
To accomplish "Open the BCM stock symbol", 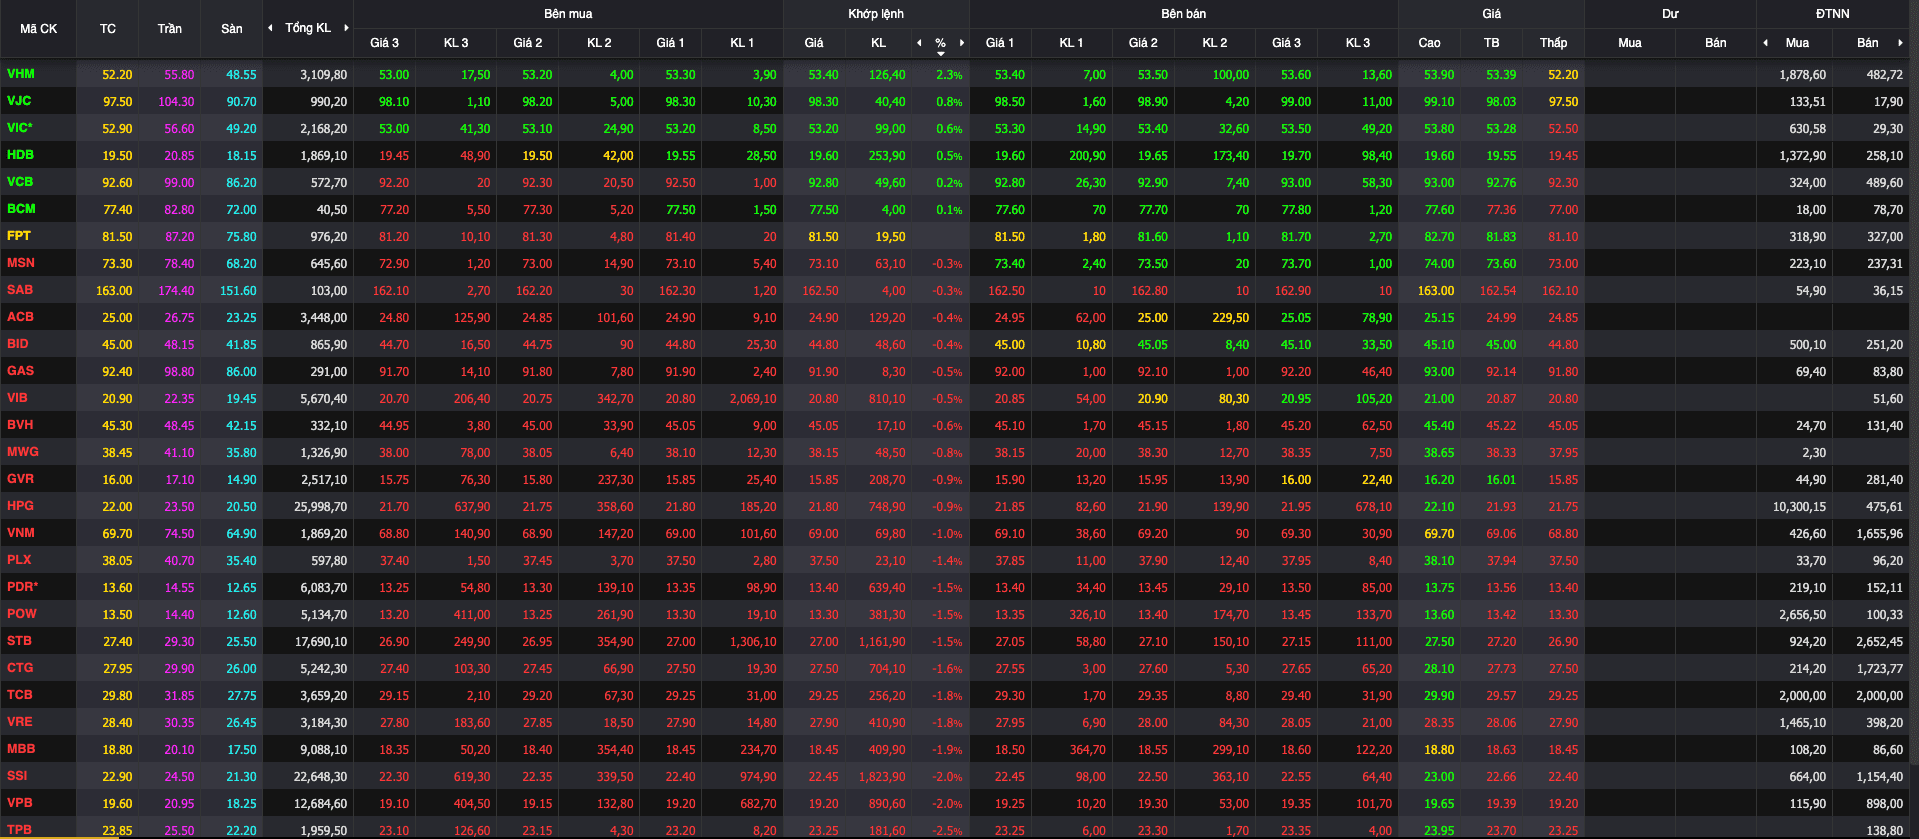I will click(x=21, y=209).
